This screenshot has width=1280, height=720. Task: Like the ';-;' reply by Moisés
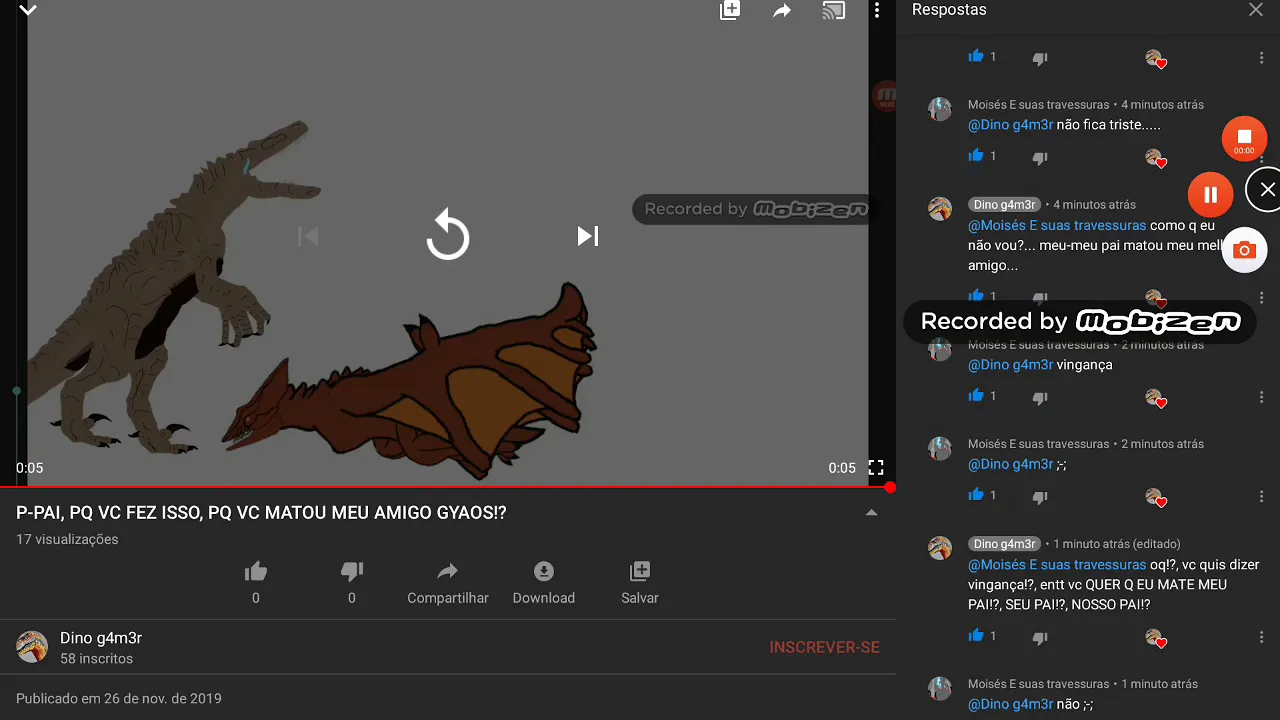point(976,494)
